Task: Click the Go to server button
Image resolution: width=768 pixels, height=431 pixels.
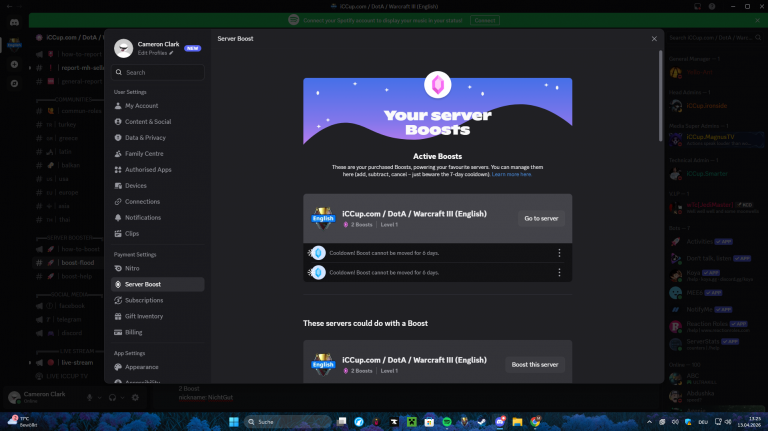Action: coord(541,218)
